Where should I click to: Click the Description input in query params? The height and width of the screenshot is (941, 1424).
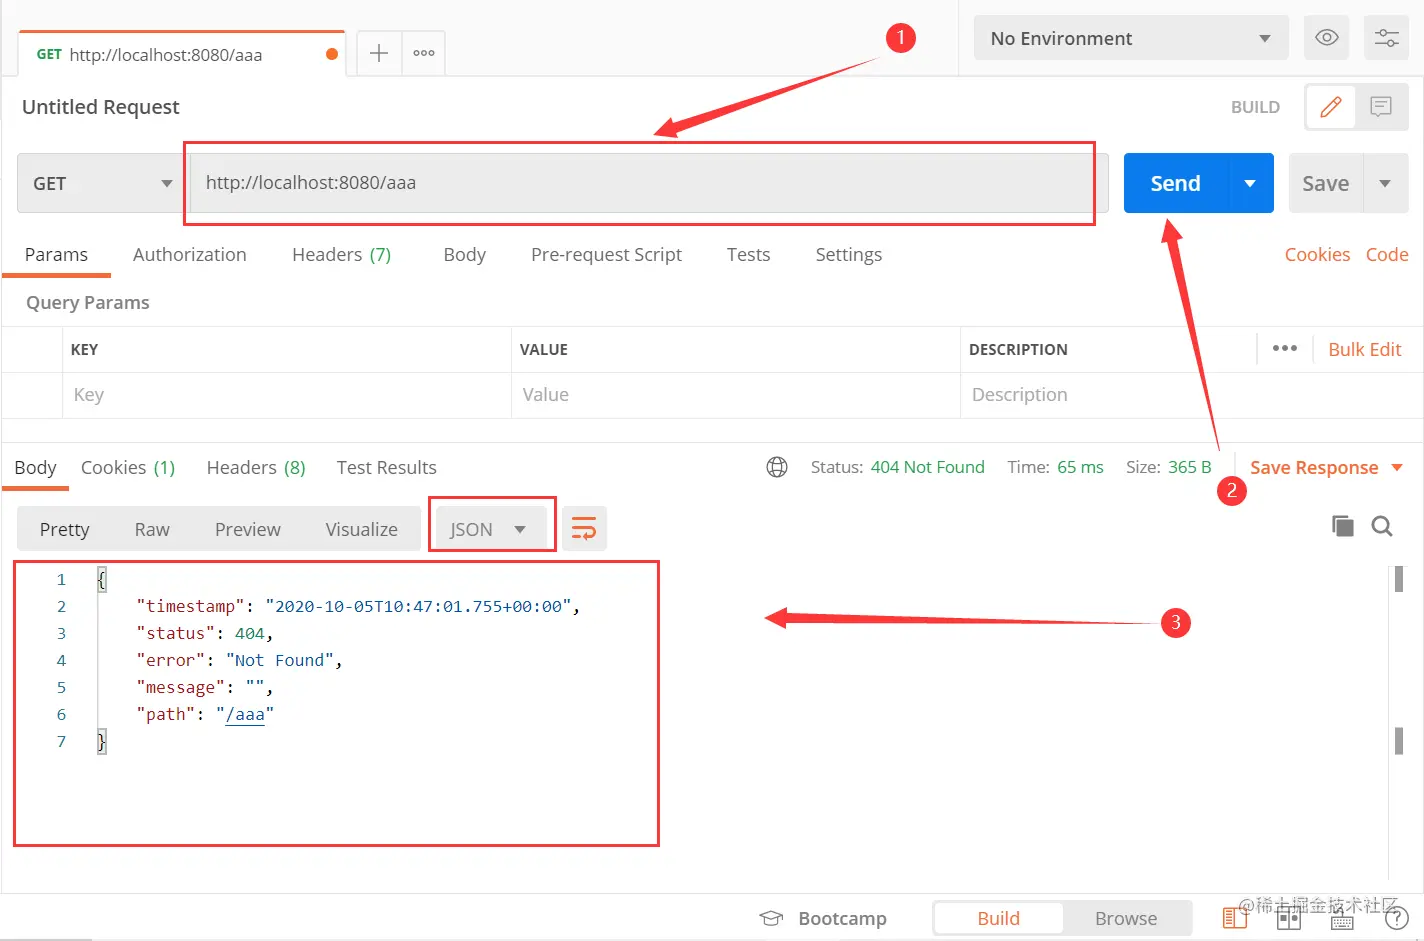1190,395
